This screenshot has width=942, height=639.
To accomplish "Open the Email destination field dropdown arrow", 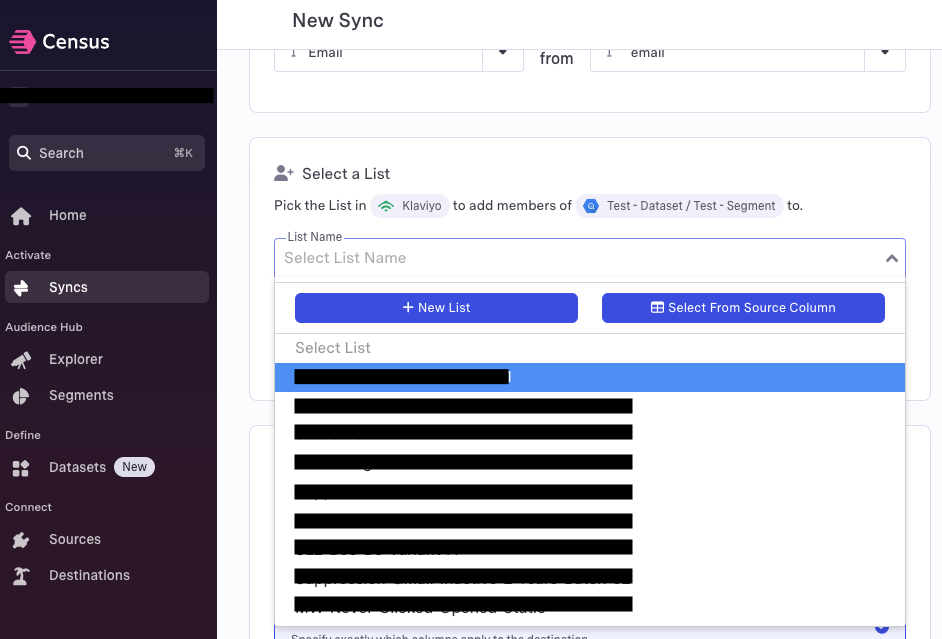I will tap(503, 53).
